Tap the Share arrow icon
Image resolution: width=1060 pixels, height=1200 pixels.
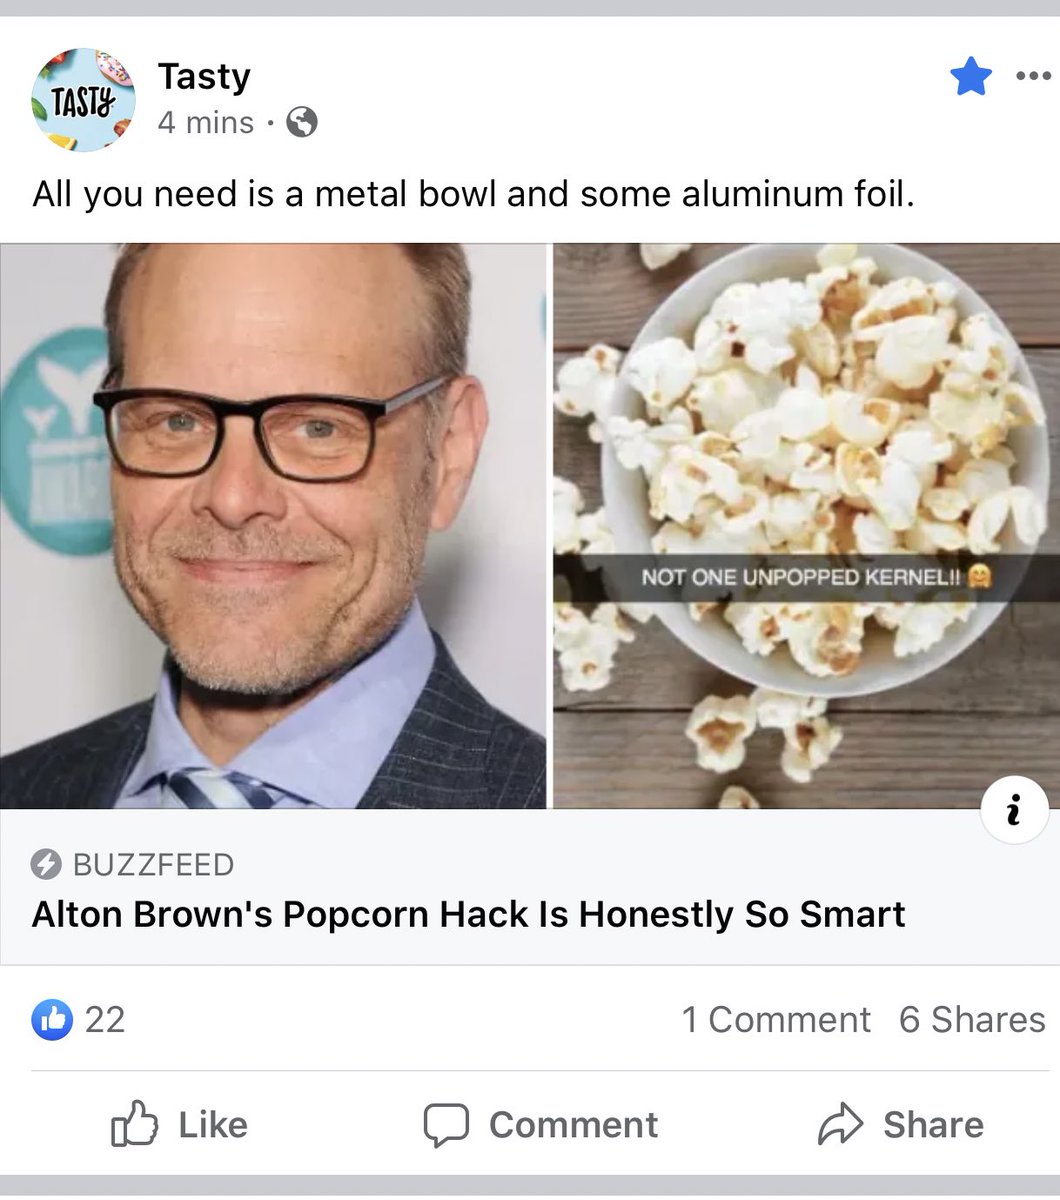coord(840,1124)
